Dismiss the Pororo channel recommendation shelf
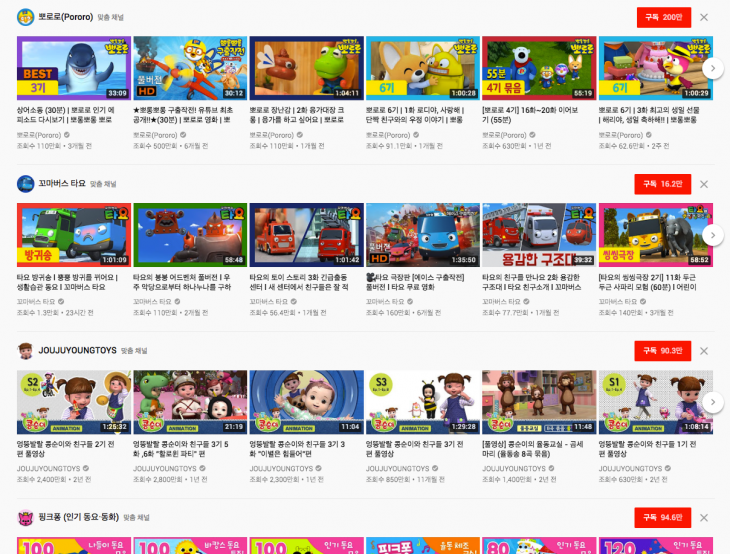Image resolution: width=730 pixels, height=554 pixels. coord(704,17)
